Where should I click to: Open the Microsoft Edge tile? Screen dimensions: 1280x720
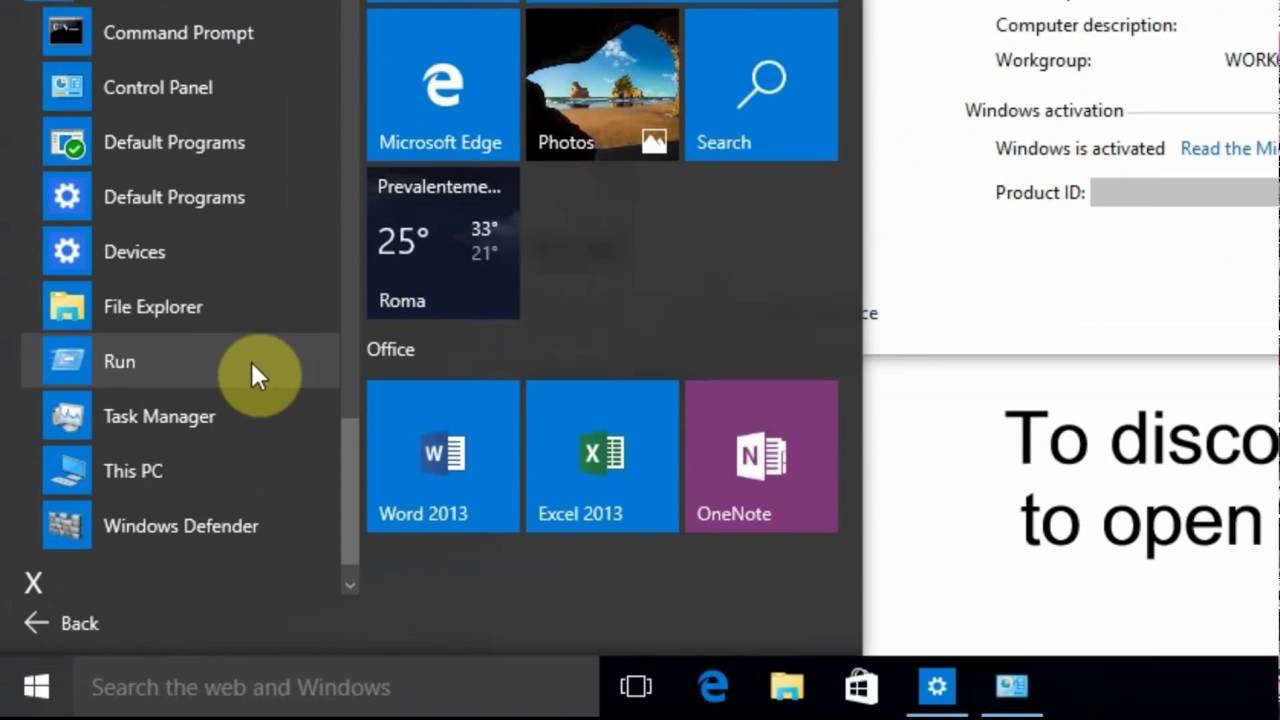coord(443,85)
